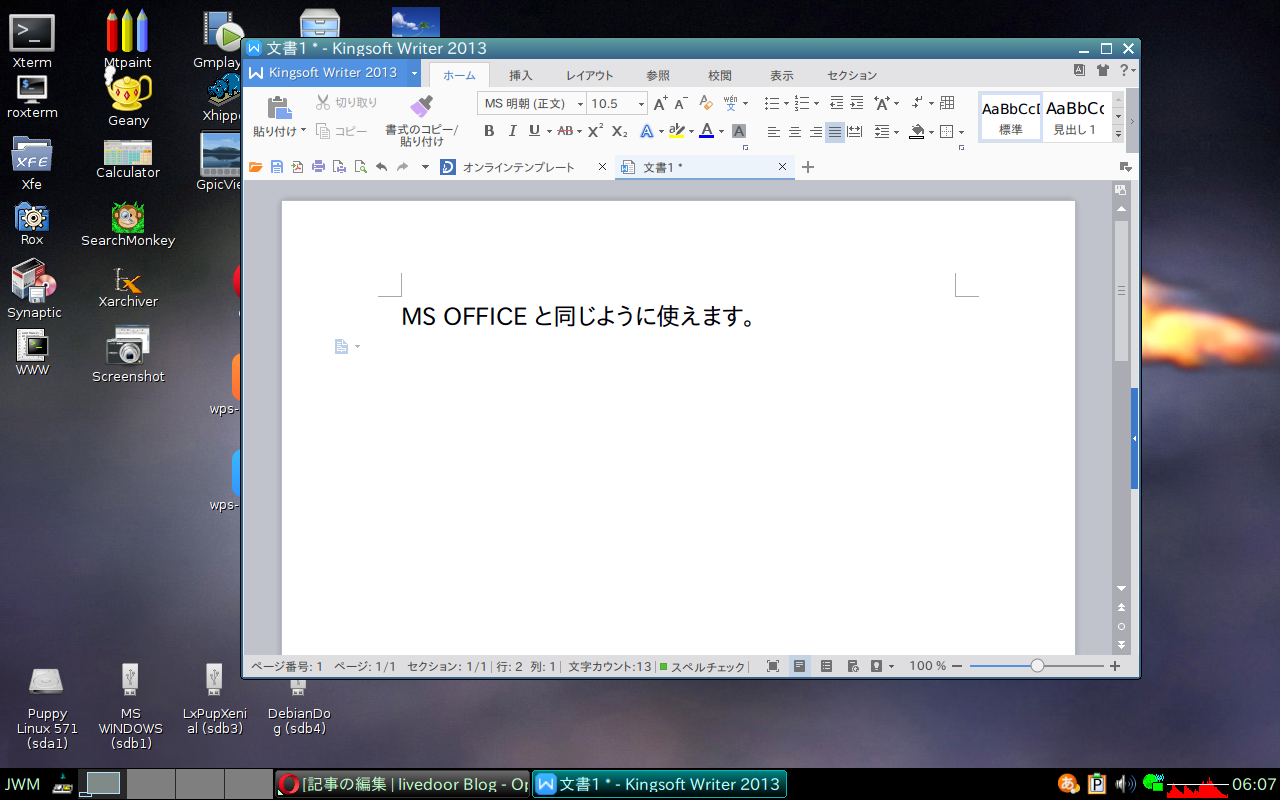Click the zoom out minus button
The image size is (1280, 800).
coord(957,666)
